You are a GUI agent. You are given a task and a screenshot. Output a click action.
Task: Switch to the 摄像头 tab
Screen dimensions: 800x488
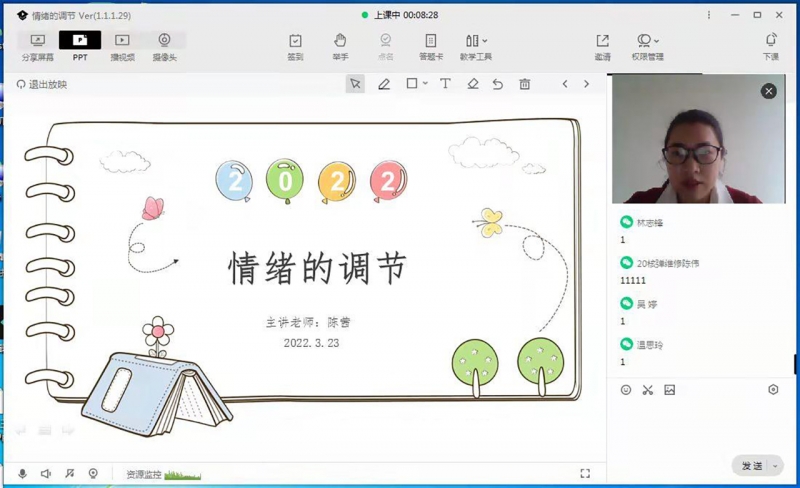pos(164,46)
